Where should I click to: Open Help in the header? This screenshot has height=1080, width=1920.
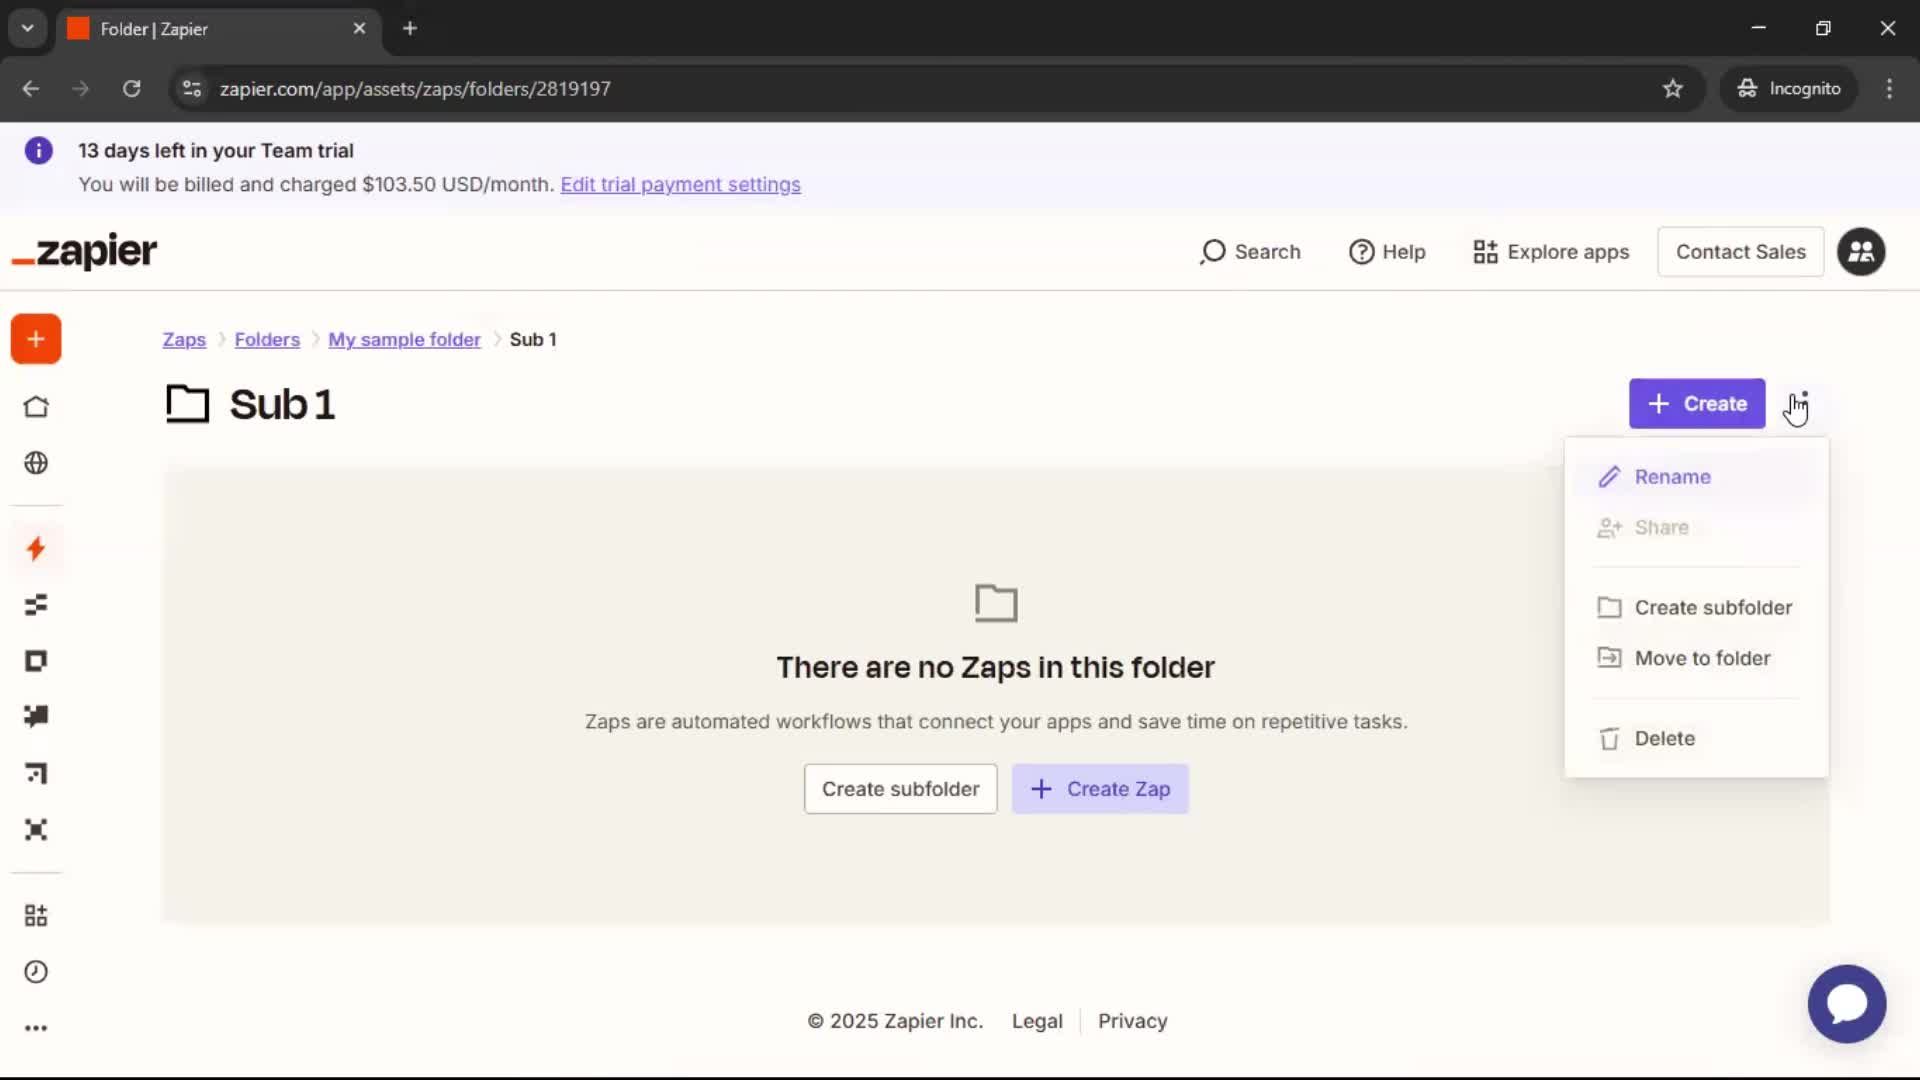[1387, 252]
